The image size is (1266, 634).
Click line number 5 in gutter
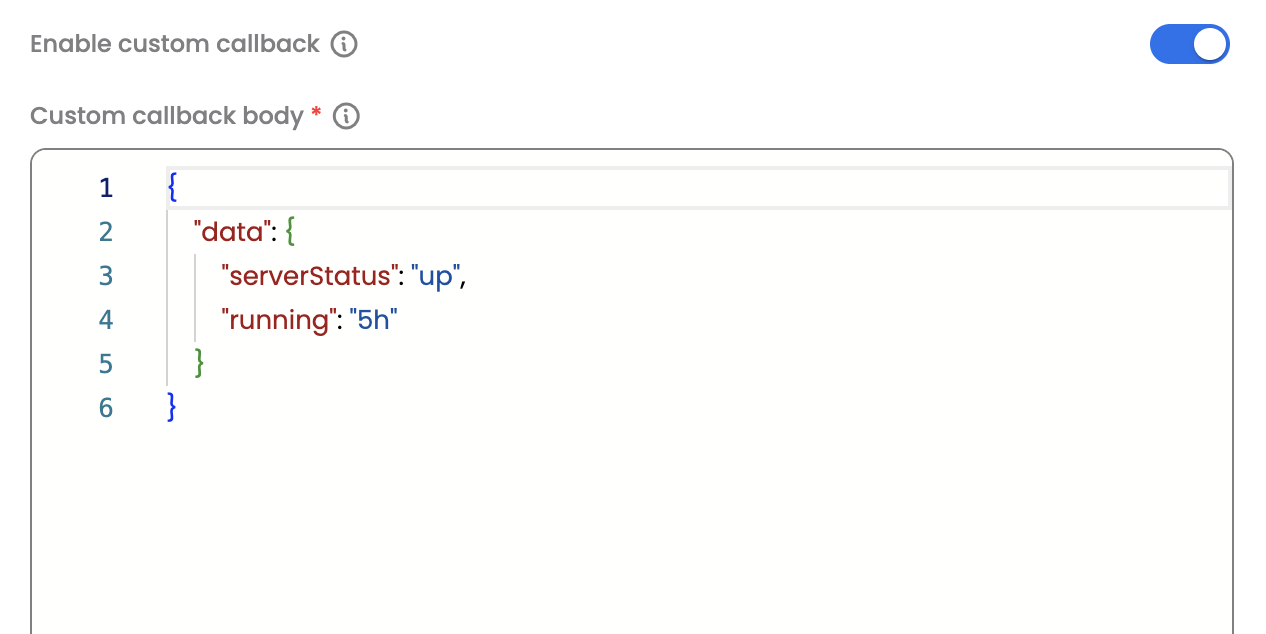pos(106,364)
